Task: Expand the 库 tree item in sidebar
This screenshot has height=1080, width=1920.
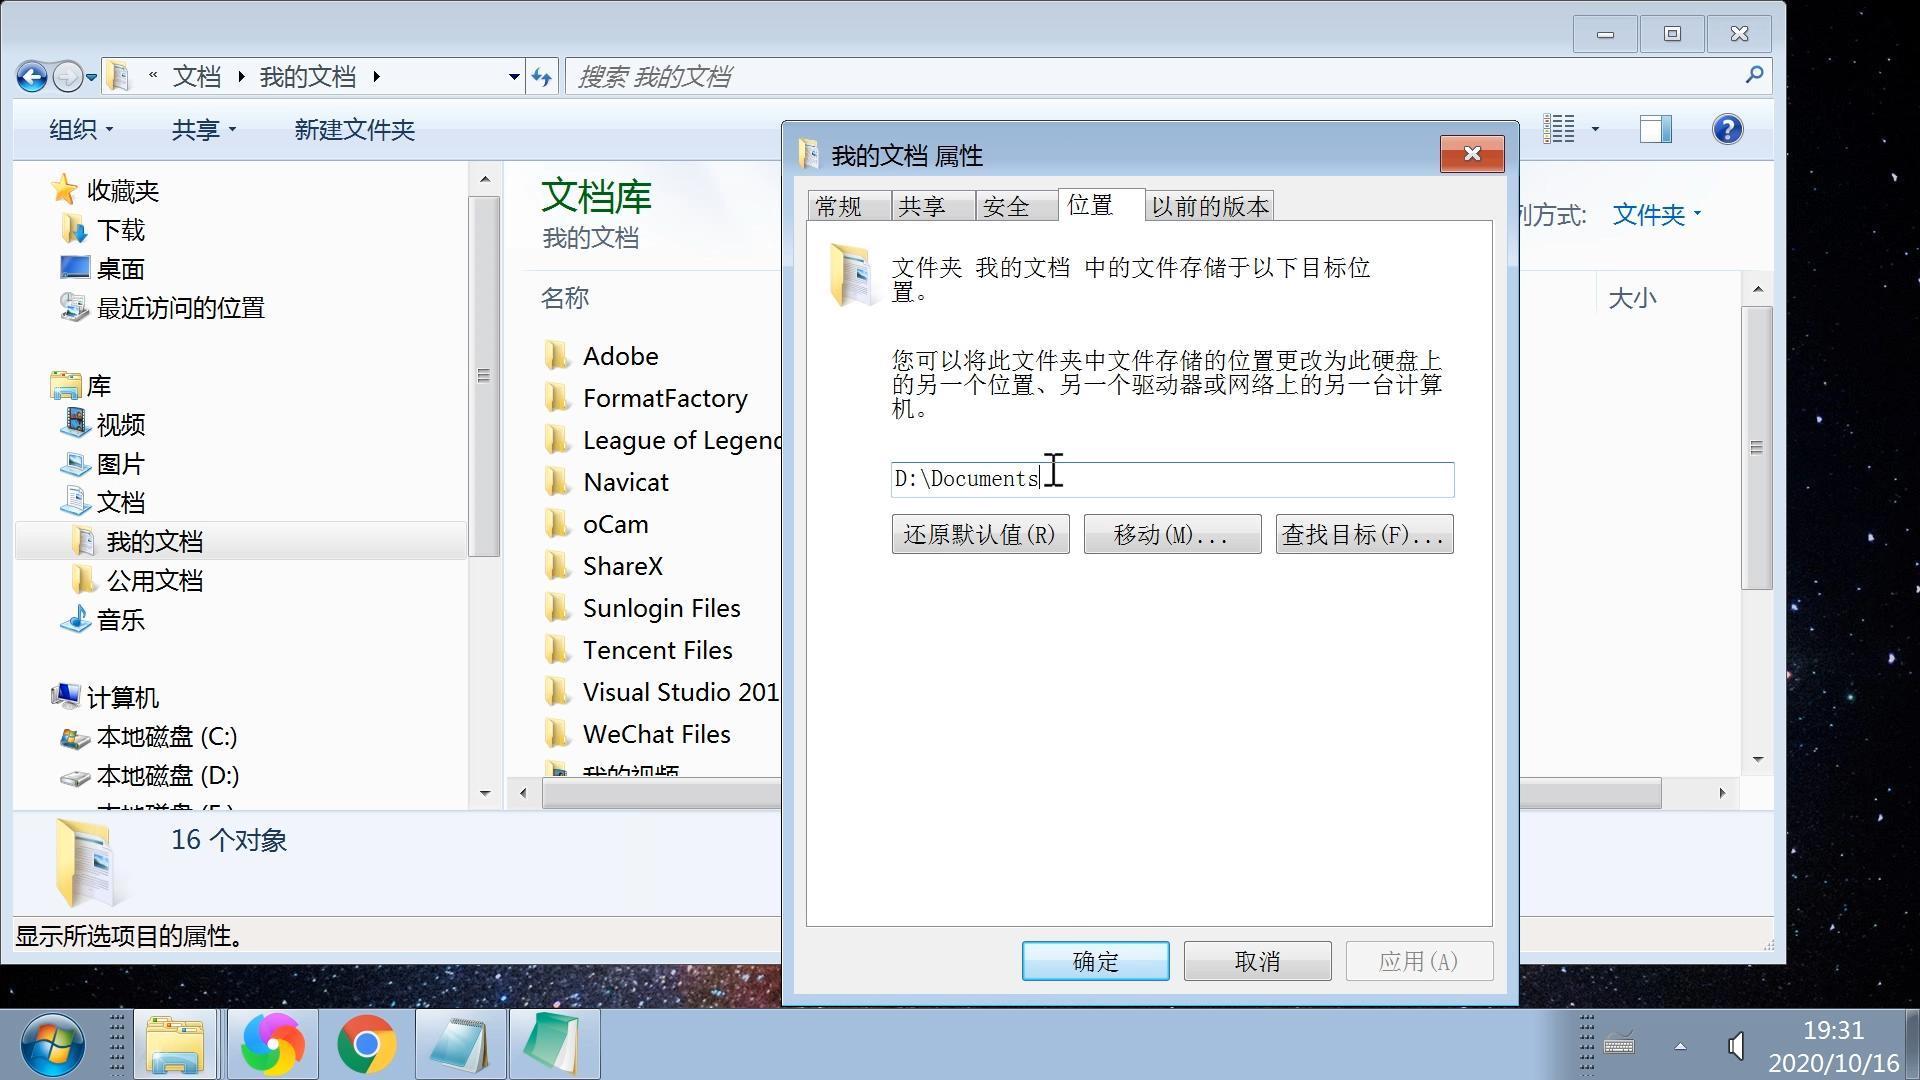Action: coord(42,384)
